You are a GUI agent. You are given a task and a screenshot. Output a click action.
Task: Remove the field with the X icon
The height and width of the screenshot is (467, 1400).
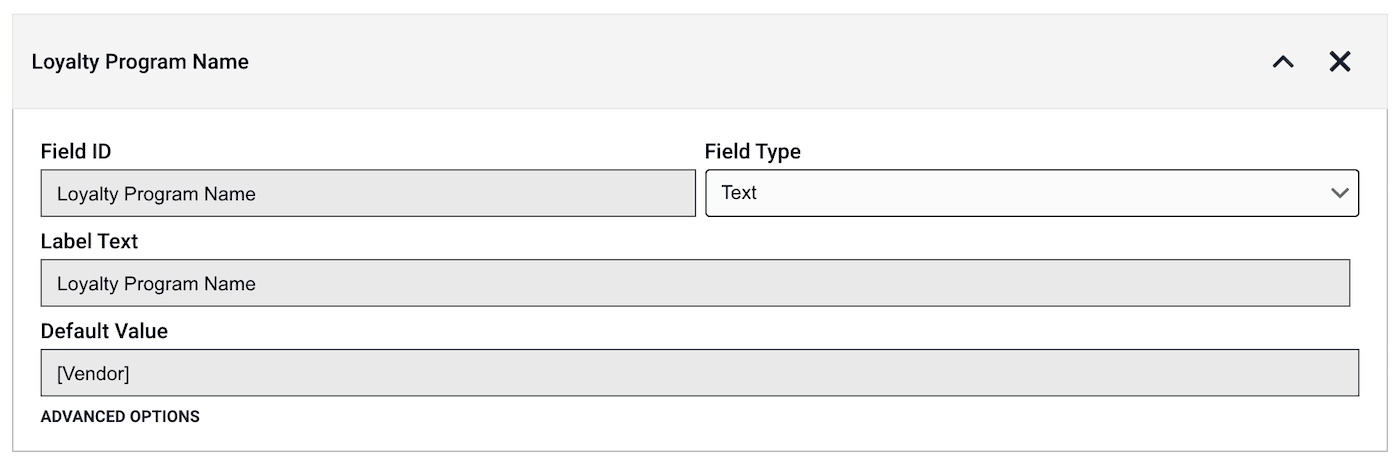(x=1340, y=62)
